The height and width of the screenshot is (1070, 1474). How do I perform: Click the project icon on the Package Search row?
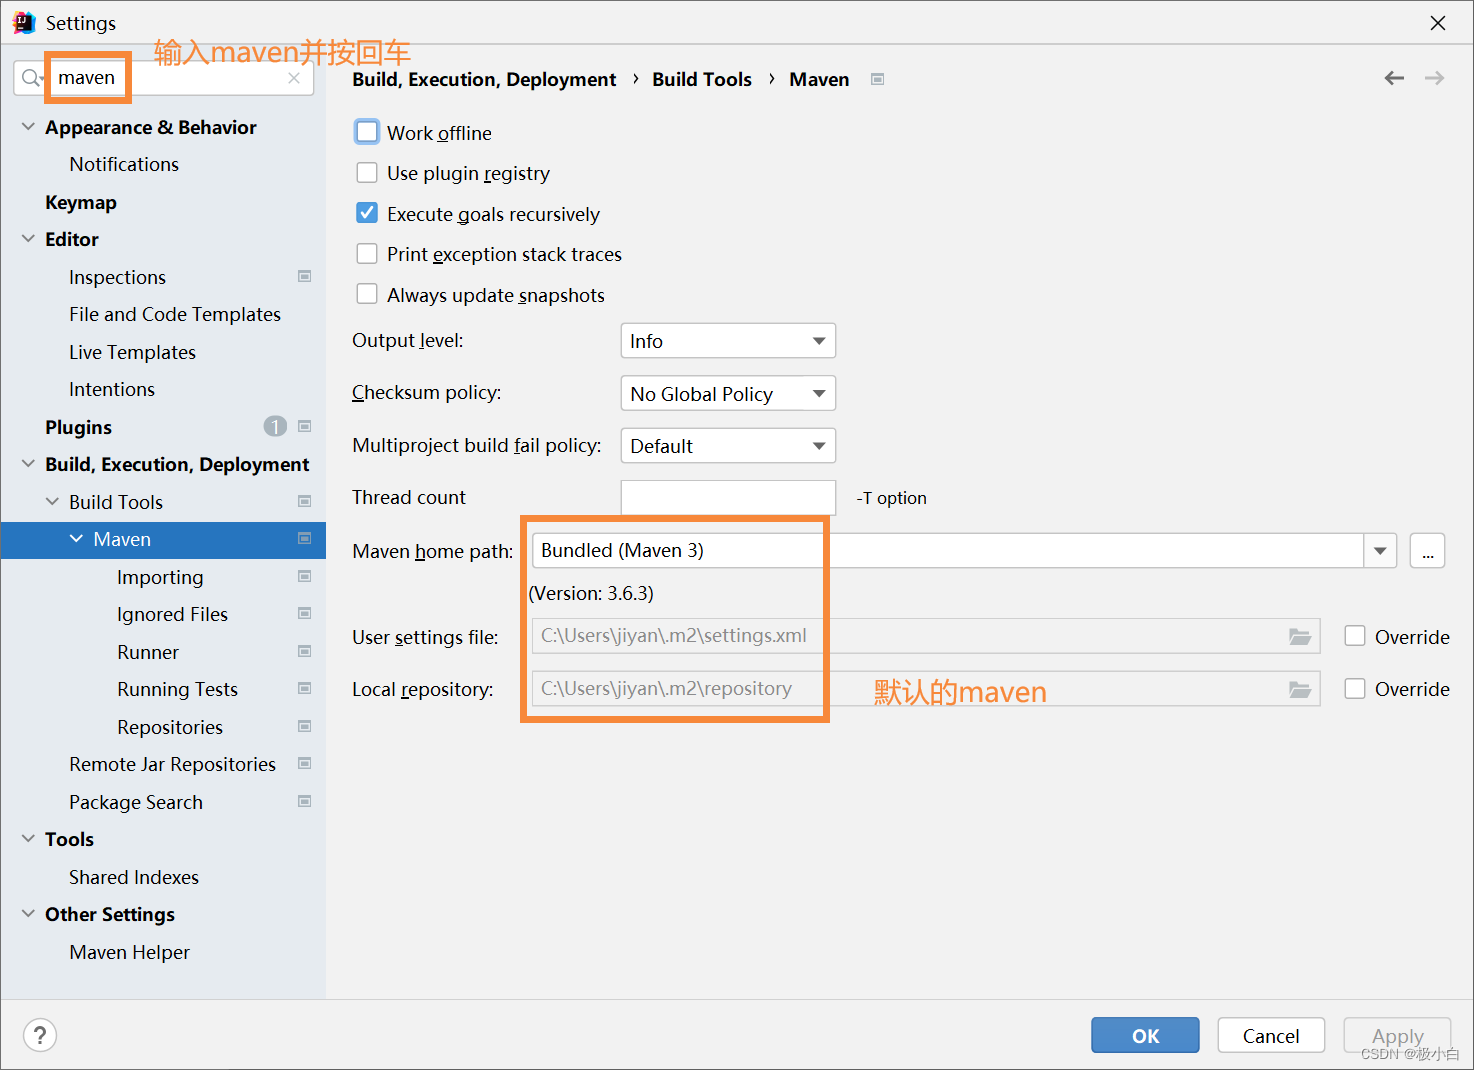pos(304,801)
